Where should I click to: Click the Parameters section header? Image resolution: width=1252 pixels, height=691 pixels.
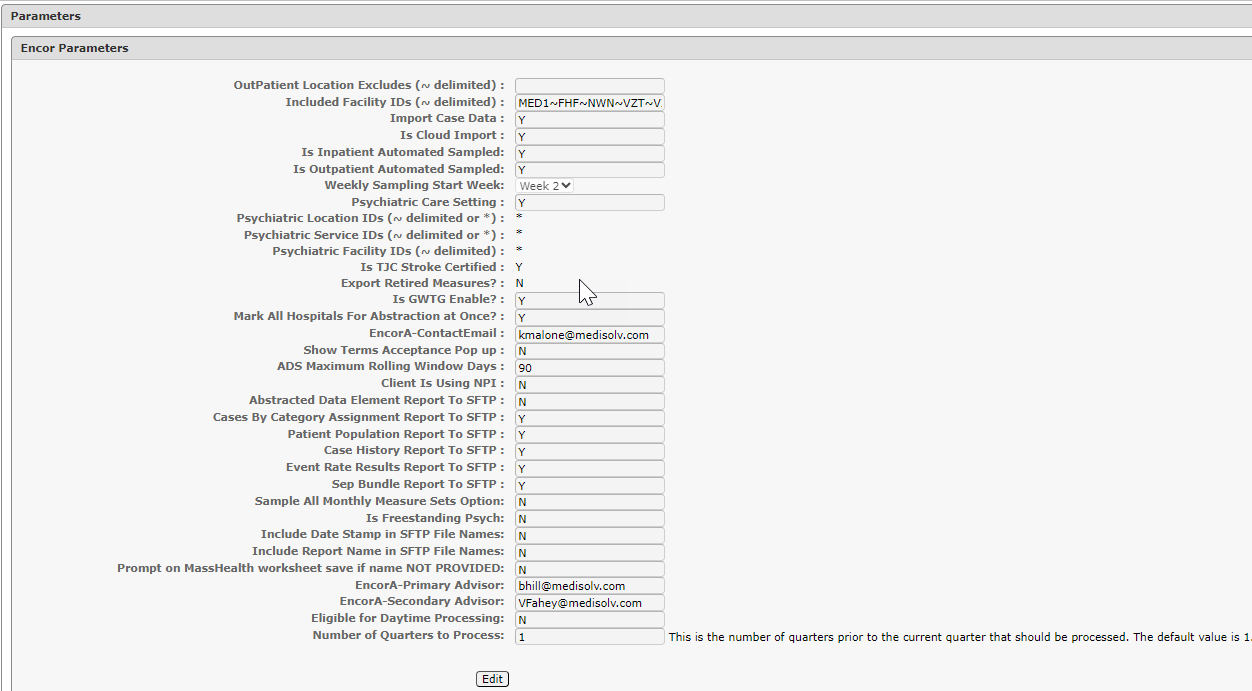(626, 16)
